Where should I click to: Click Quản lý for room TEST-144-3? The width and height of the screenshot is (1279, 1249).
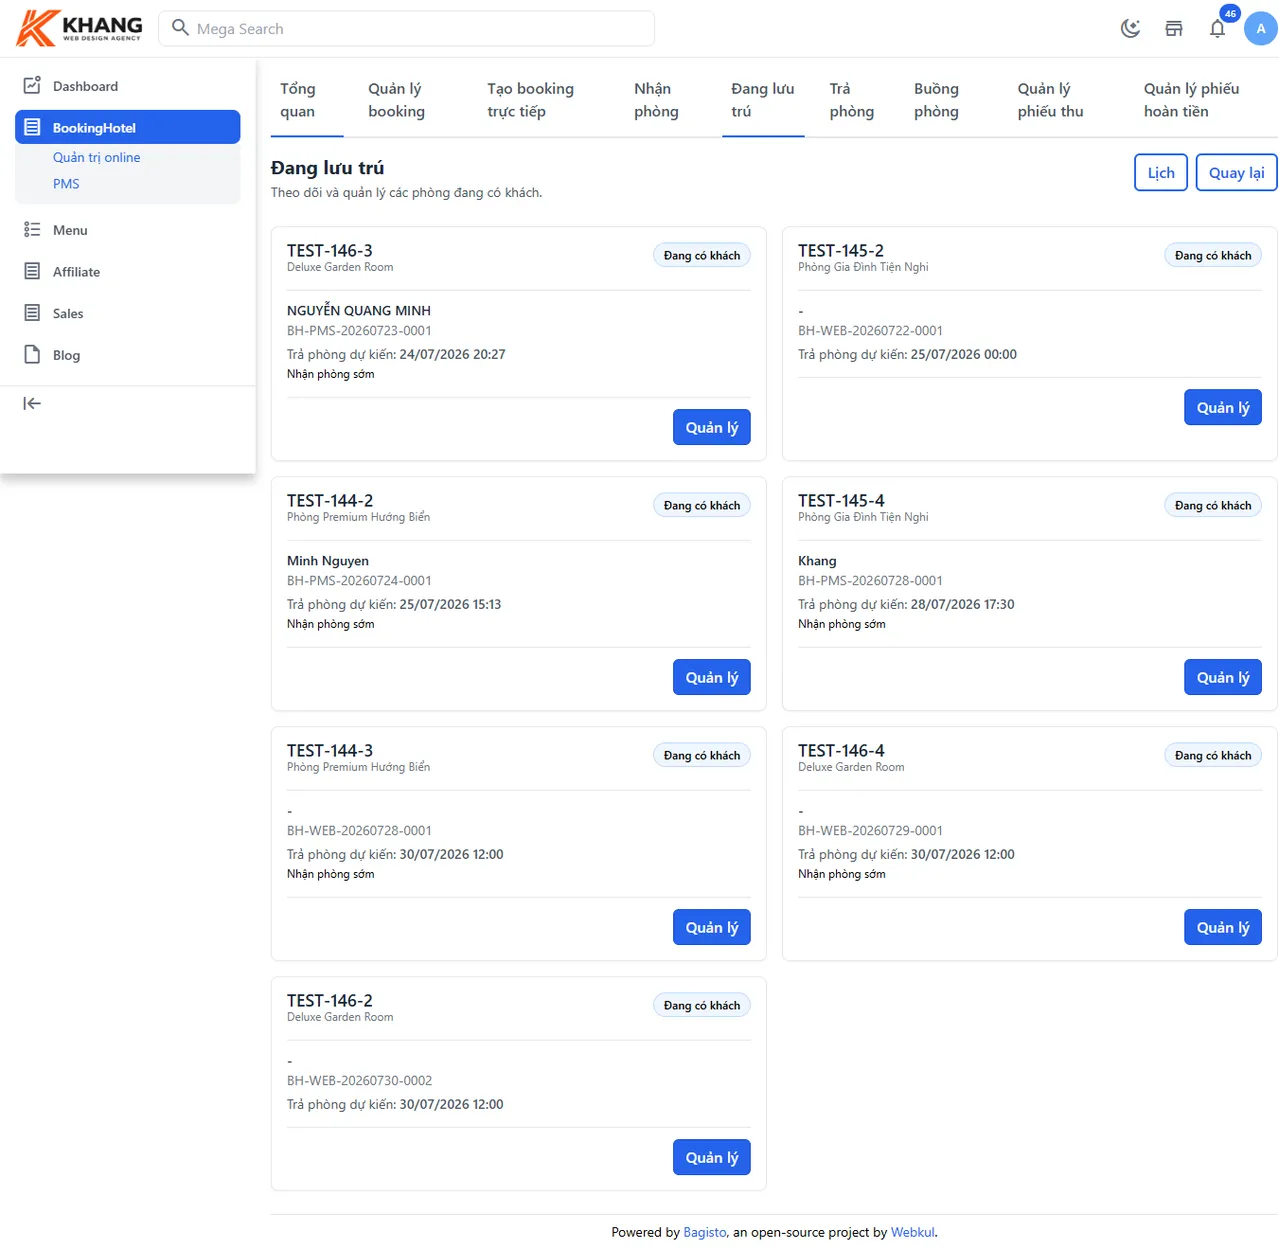(712, 927)
